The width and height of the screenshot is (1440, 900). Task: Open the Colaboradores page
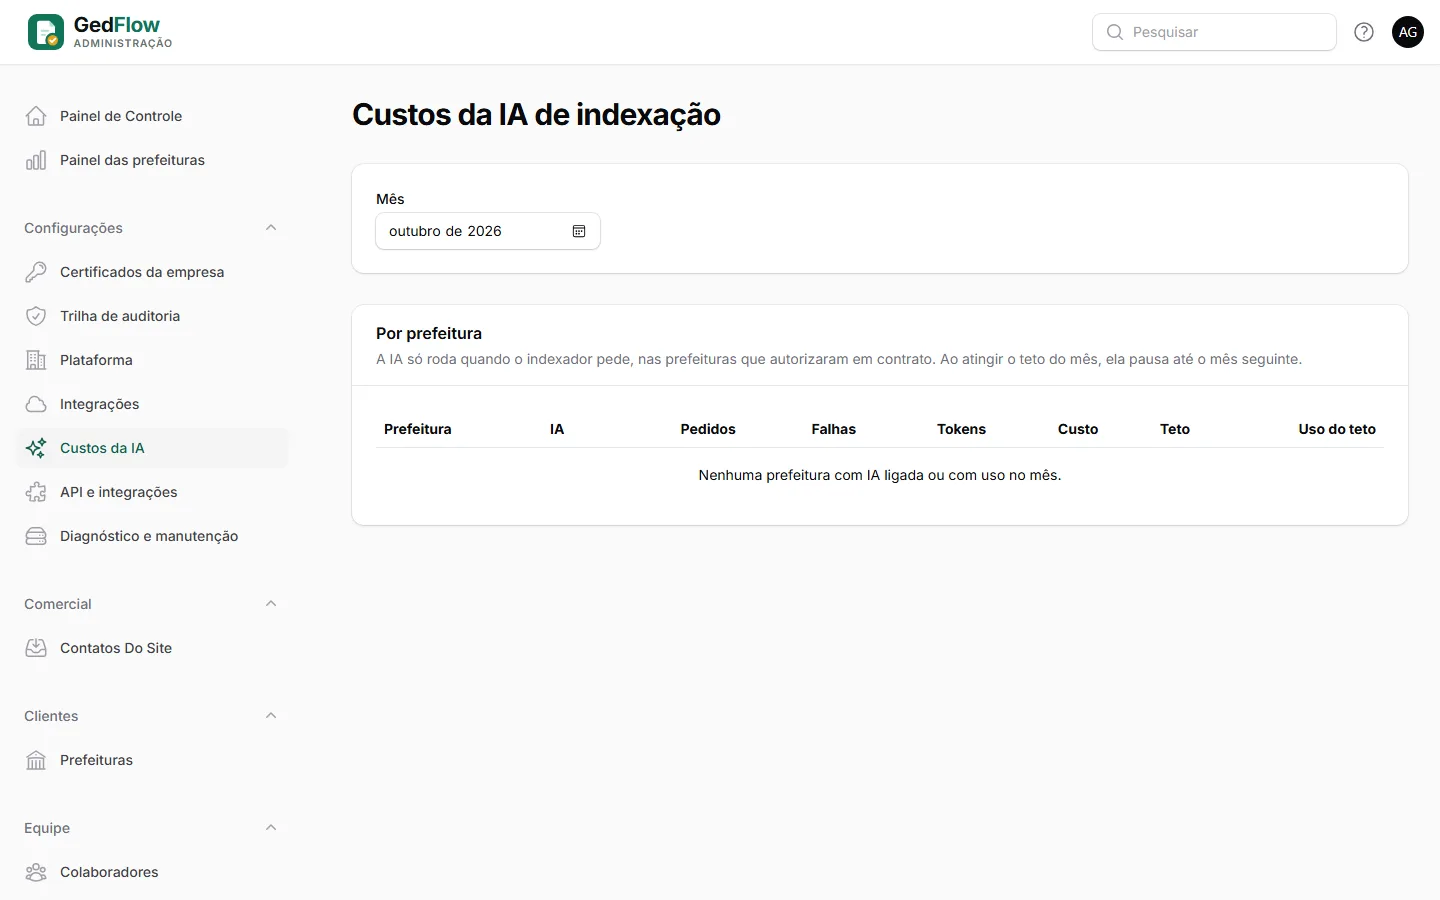click(152, 872)
